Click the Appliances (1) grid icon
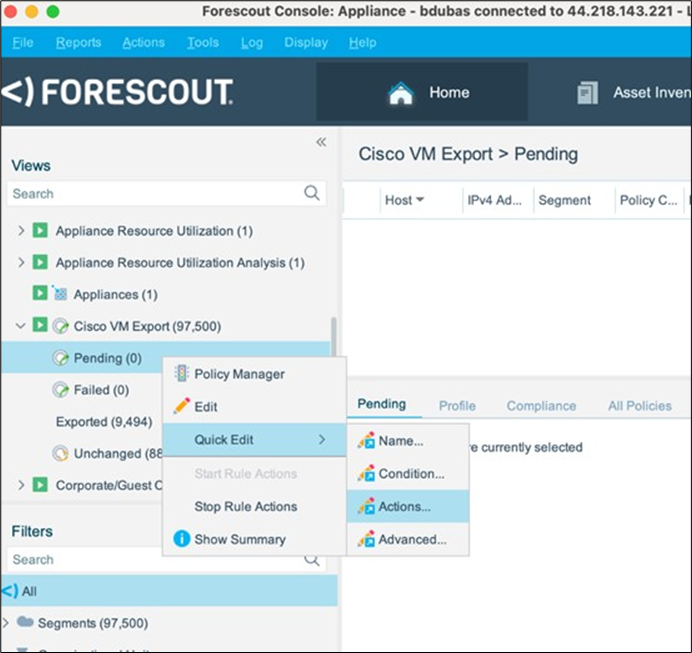 60,293
